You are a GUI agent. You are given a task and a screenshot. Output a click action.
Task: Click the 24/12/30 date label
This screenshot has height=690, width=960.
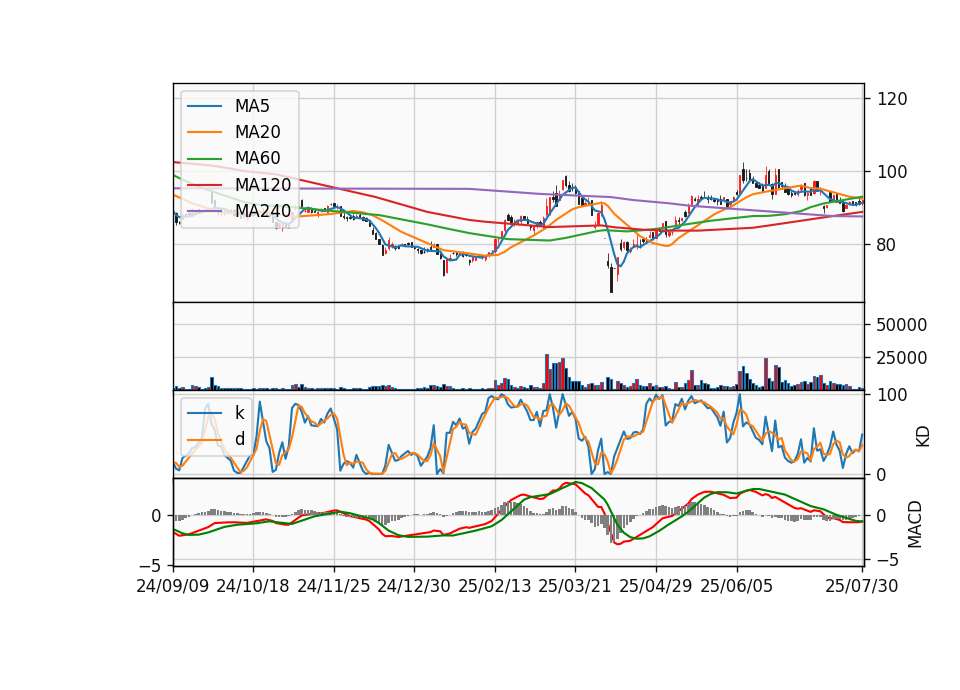(x=414, y=586)
